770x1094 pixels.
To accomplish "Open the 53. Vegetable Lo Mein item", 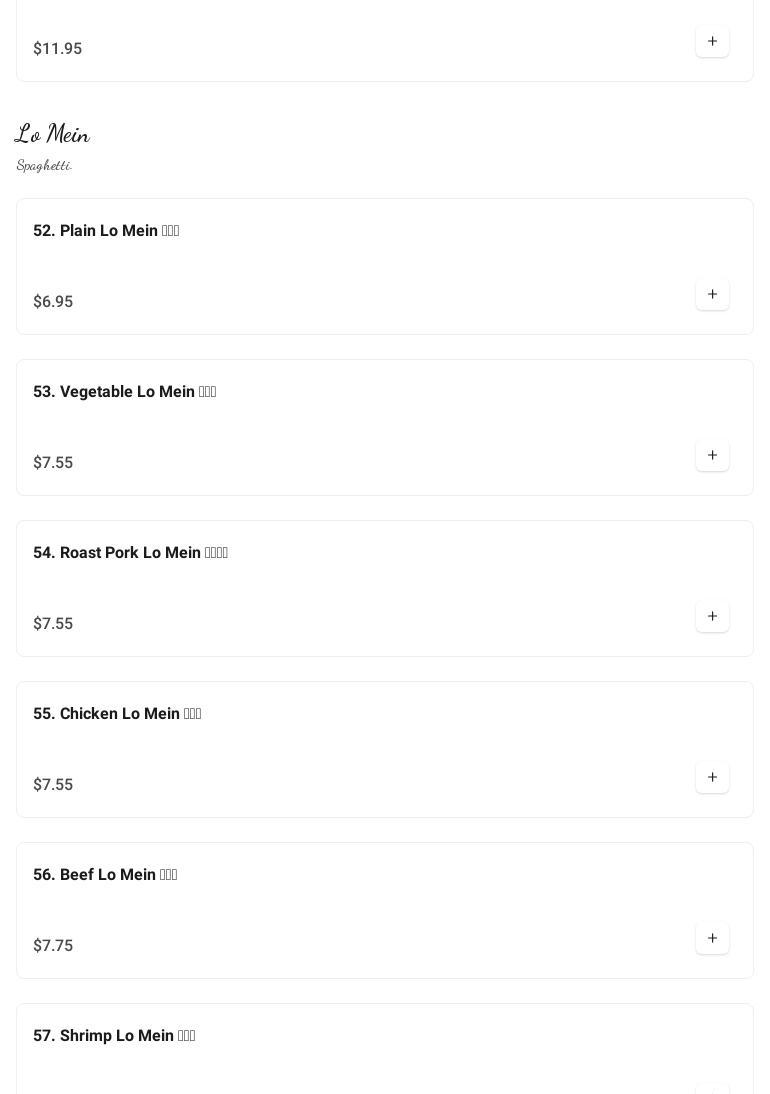I will coord(124,392).
